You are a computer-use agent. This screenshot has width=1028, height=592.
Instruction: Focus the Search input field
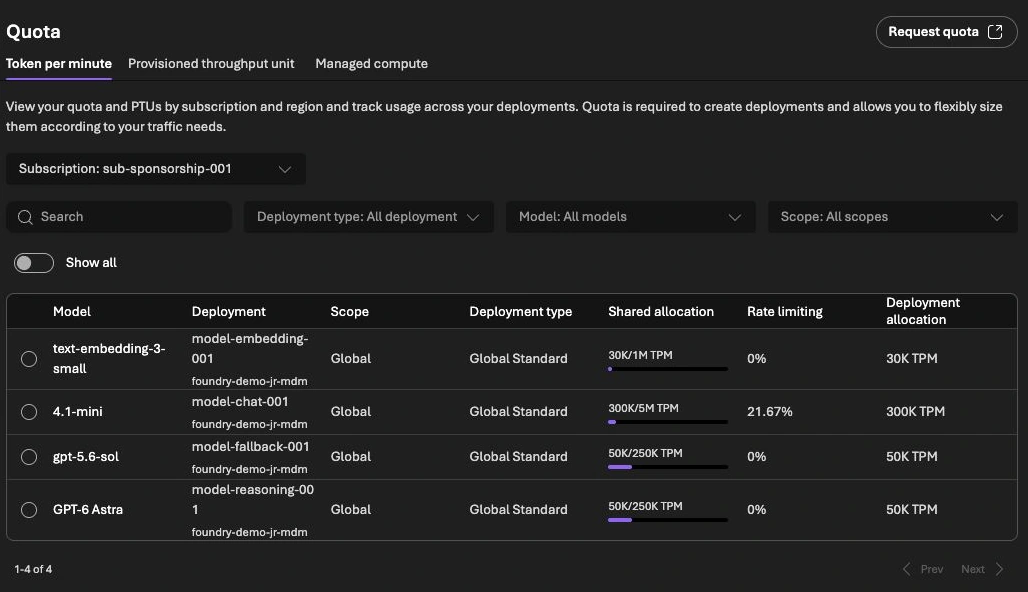click(x=119, y=217)
